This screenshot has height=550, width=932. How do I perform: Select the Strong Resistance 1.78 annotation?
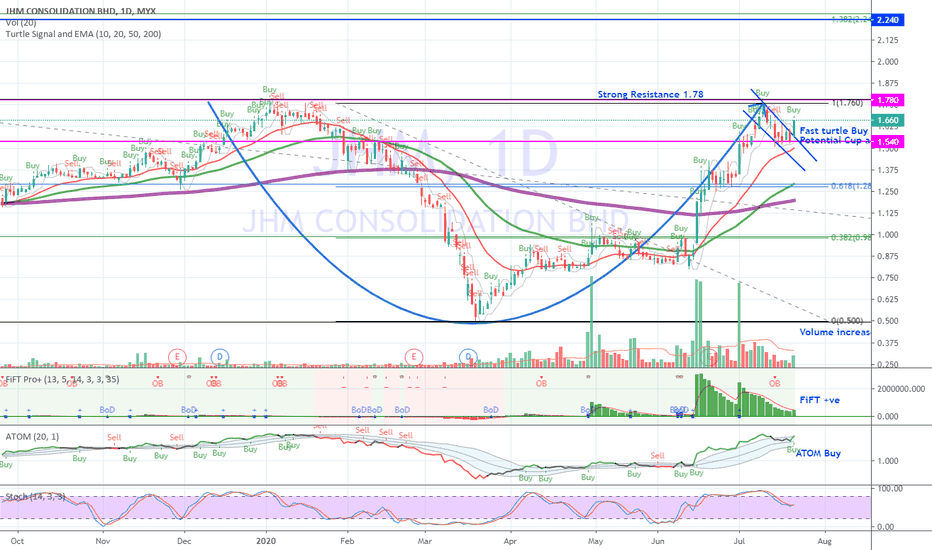650,94
